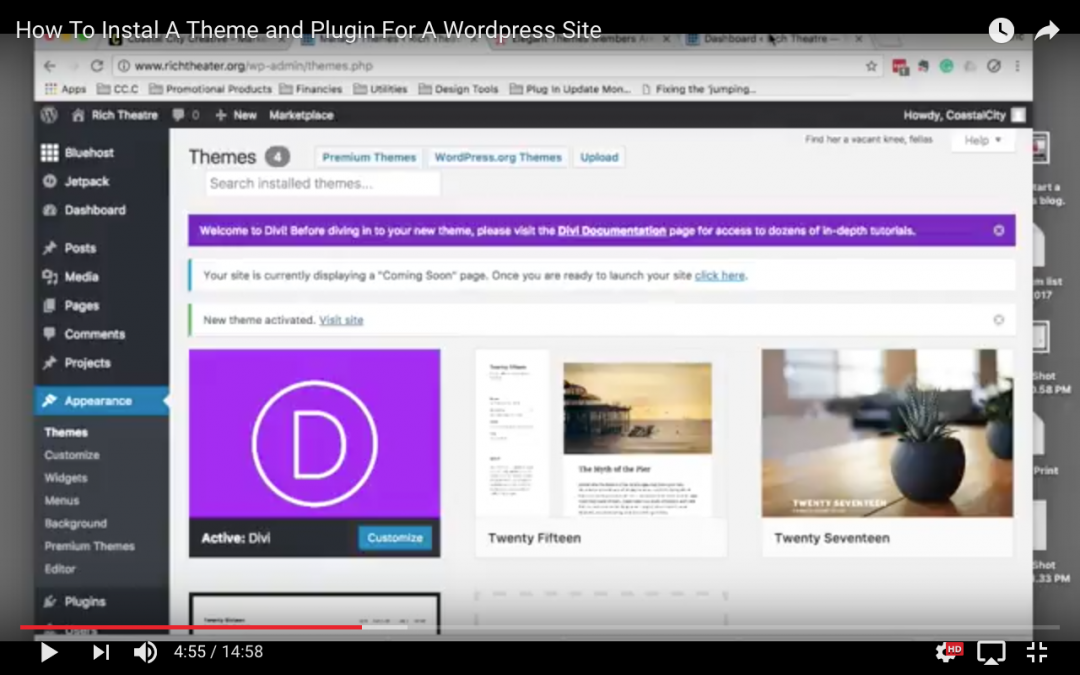Open Background submenu item
The width and height of the screenshot is (1080, 675).
76,523
